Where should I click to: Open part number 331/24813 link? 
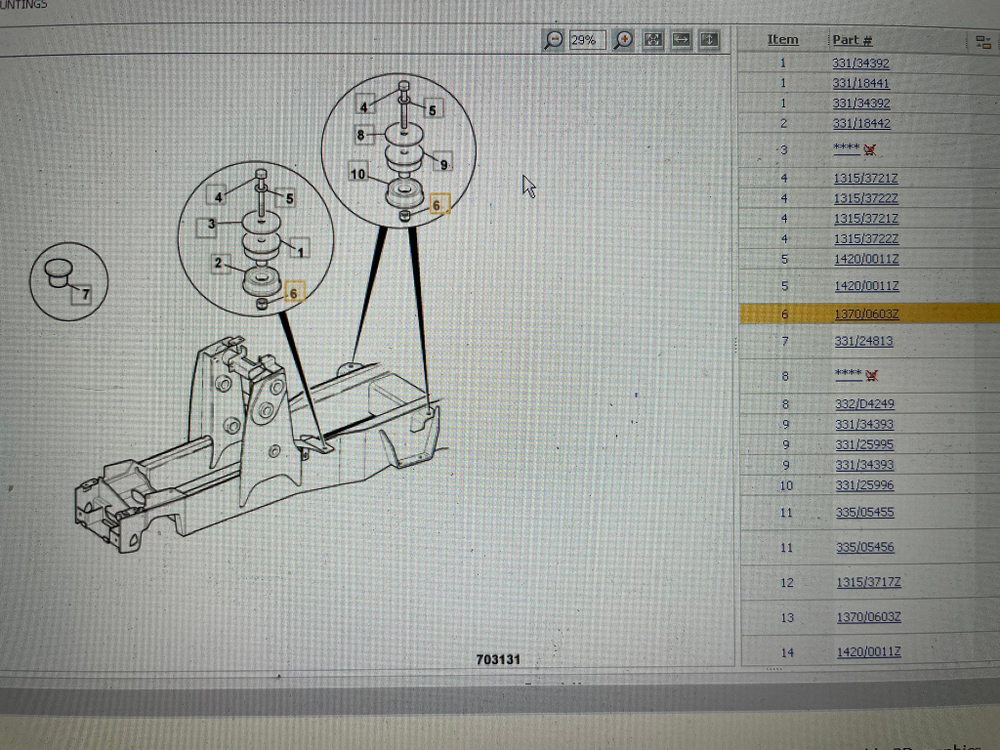tap(864, 341)
